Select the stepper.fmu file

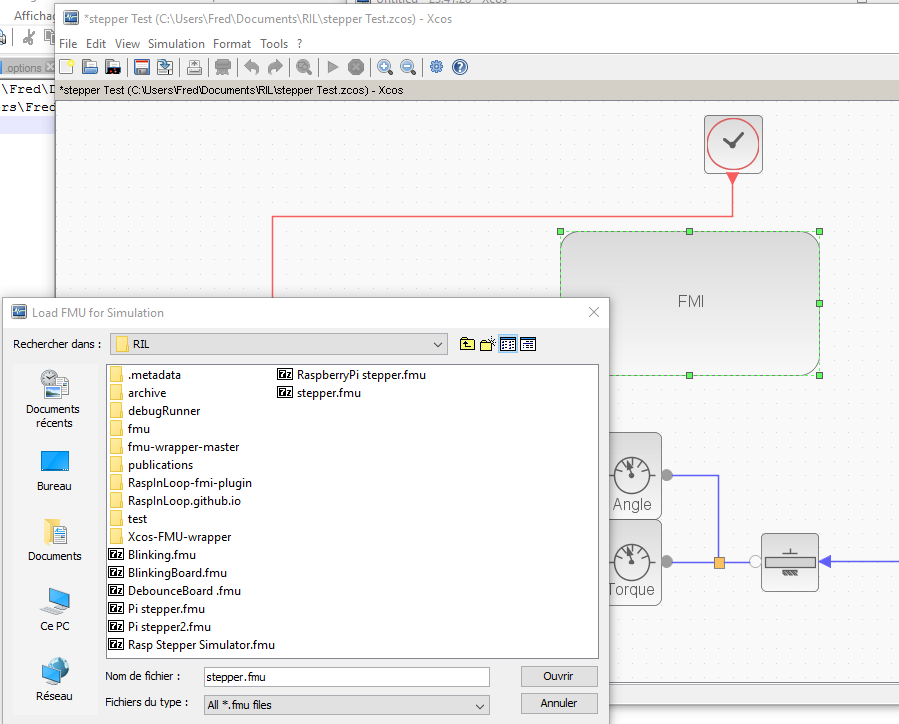click(319, 393)
